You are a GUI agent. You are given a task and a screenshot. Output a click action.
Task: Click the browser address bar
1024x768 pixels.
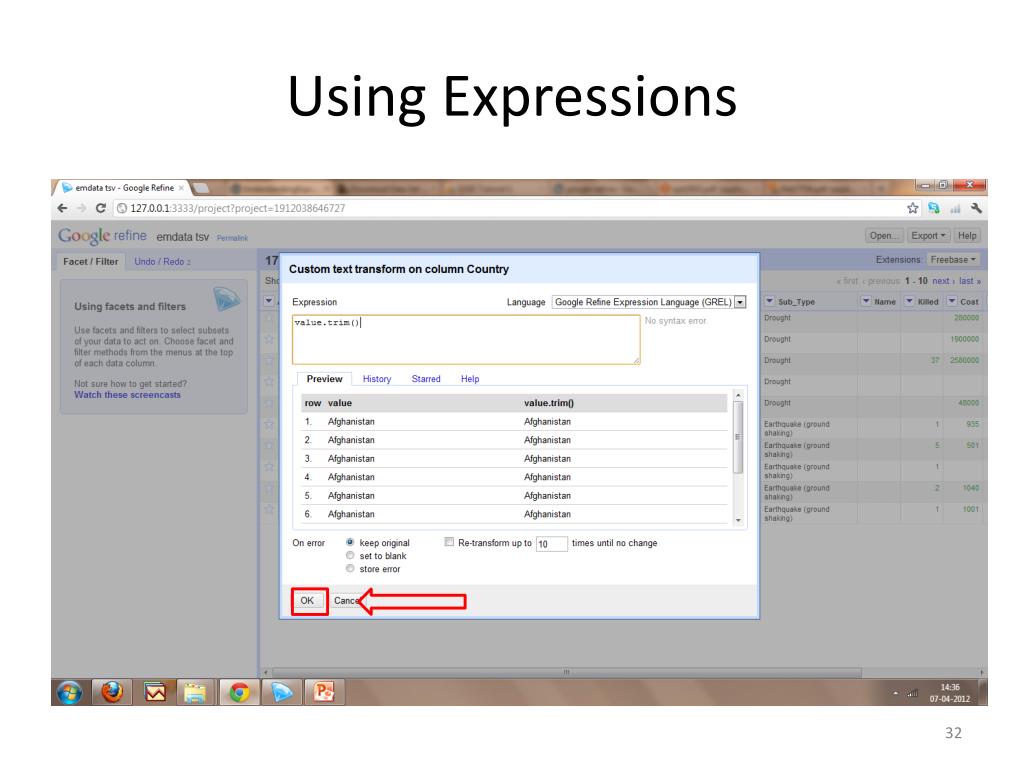point(508,208)
